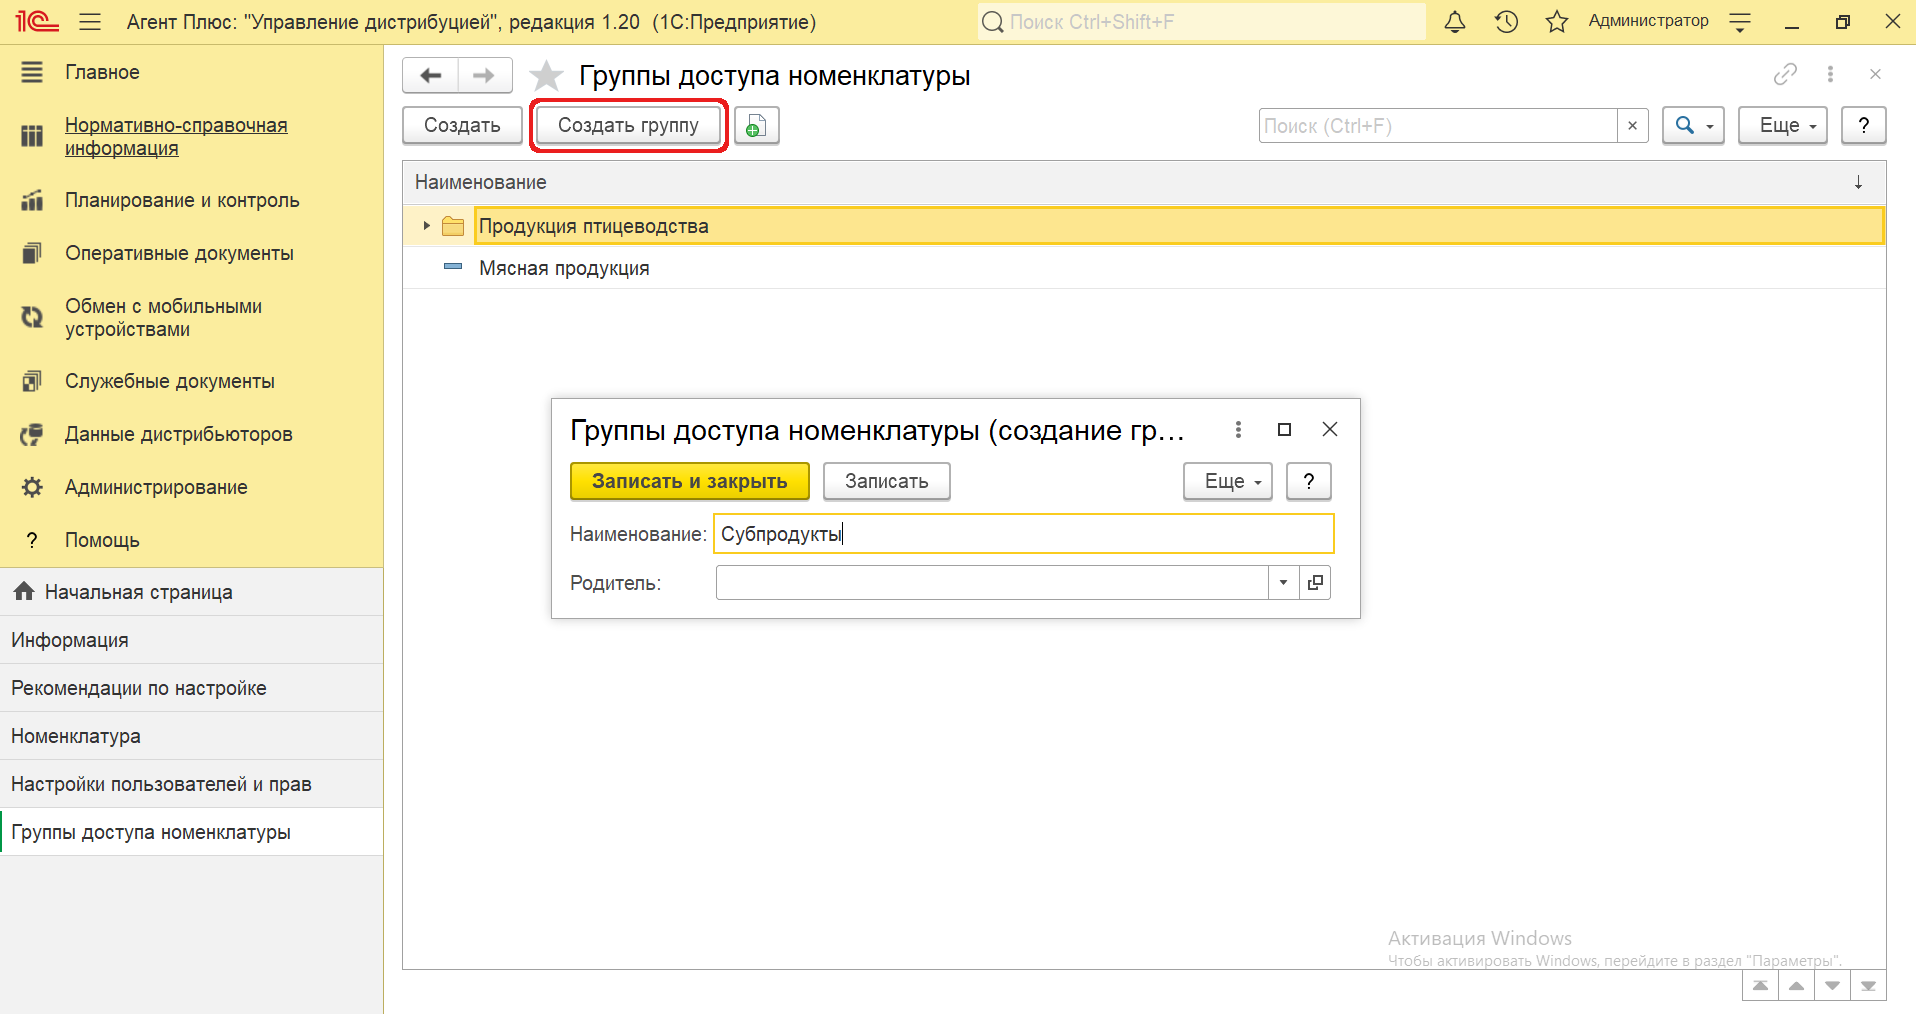
Task: Open the Родитель dropdown list
Action: 1283,583
